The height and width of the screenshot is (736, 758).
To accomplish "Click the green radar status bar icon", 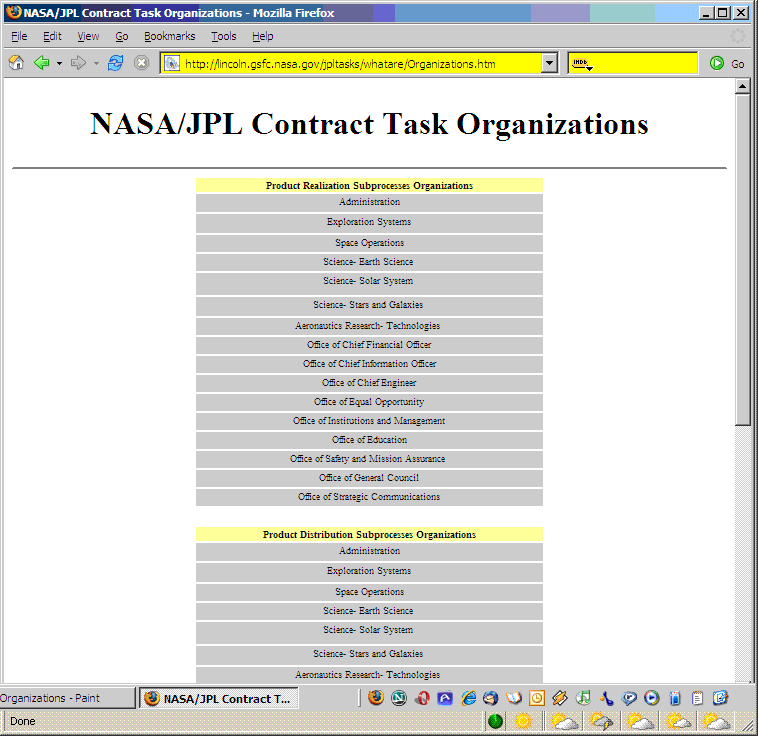I will (496, 721).
